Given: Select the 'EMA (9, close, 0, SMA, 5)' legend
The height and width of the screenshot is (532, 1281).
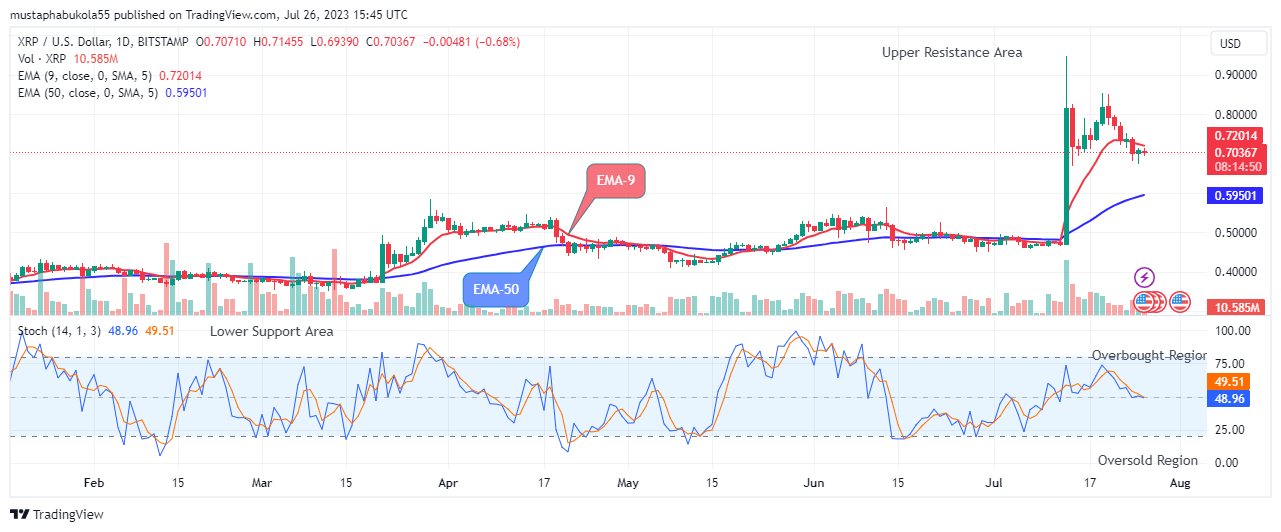Looking at the screenshot, I should coord(83,76).
